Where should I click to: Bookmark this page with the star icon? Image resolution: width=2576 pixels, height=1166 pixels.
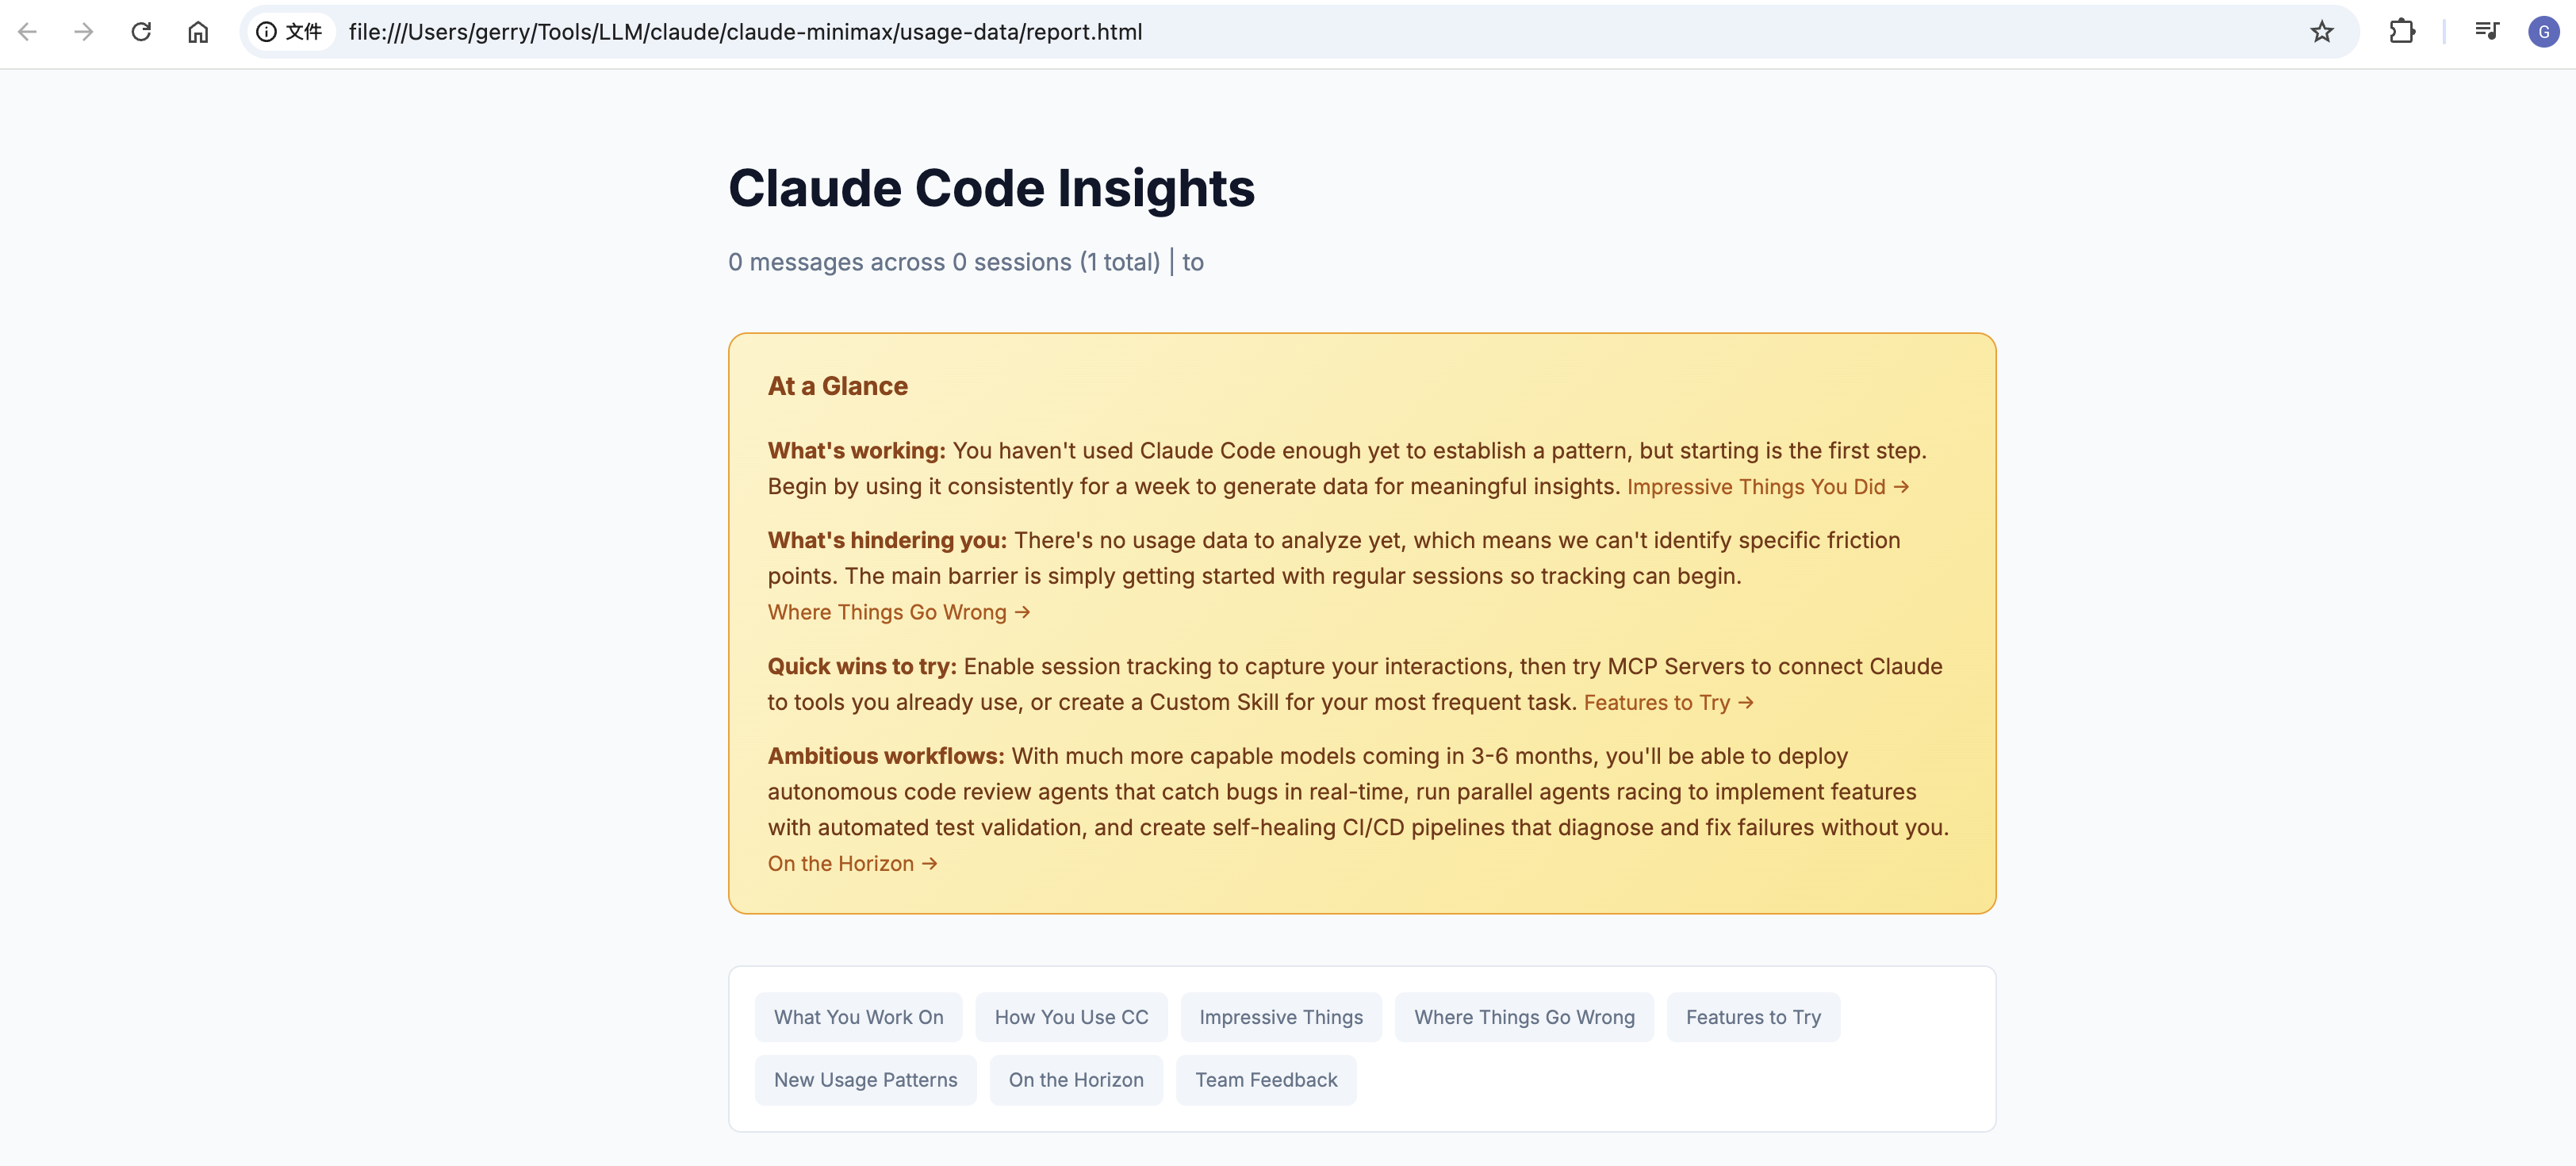pyautogui.click(x=2321, y=32)
